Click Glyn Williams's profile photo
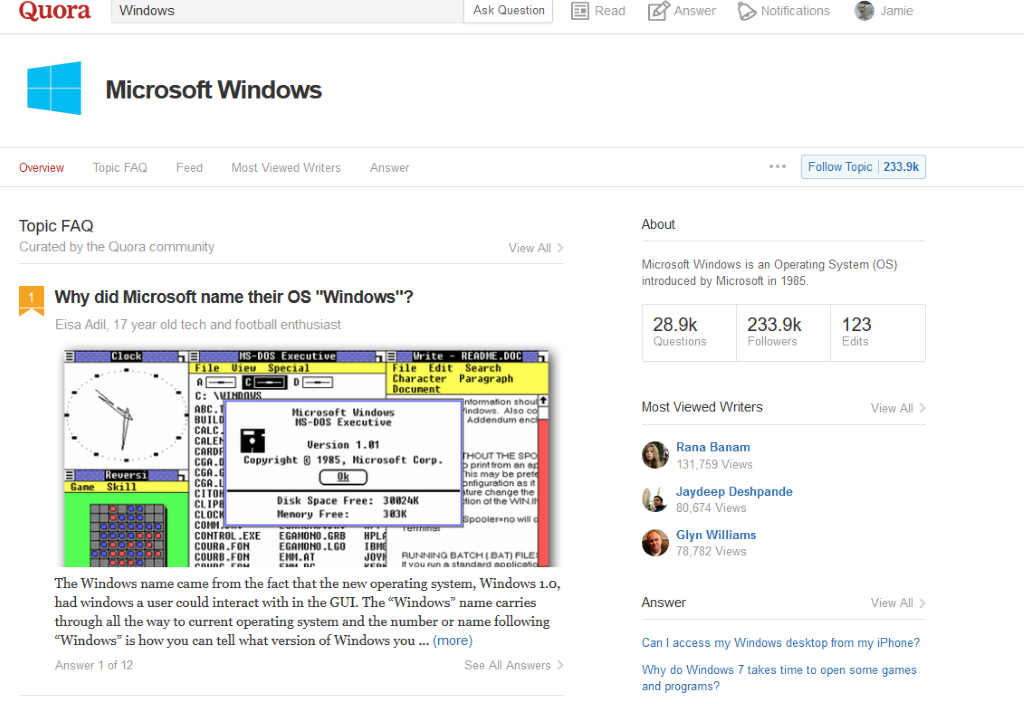The width and height of the screenshot is (1024, 704). 655,543
